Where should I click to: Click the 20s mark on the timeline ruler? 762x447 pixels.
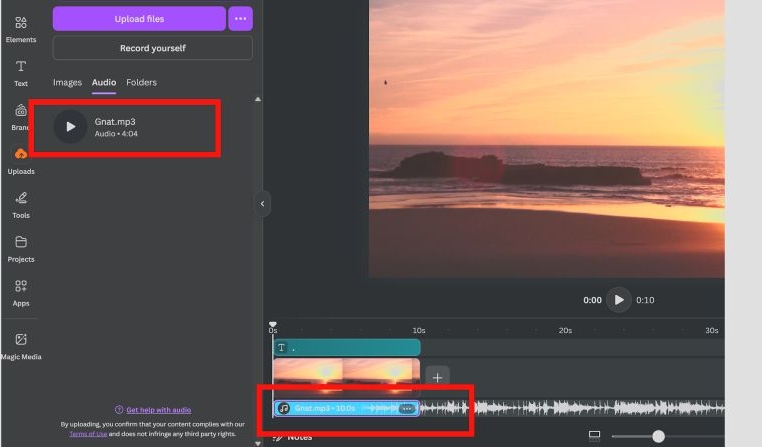[565, 330]
